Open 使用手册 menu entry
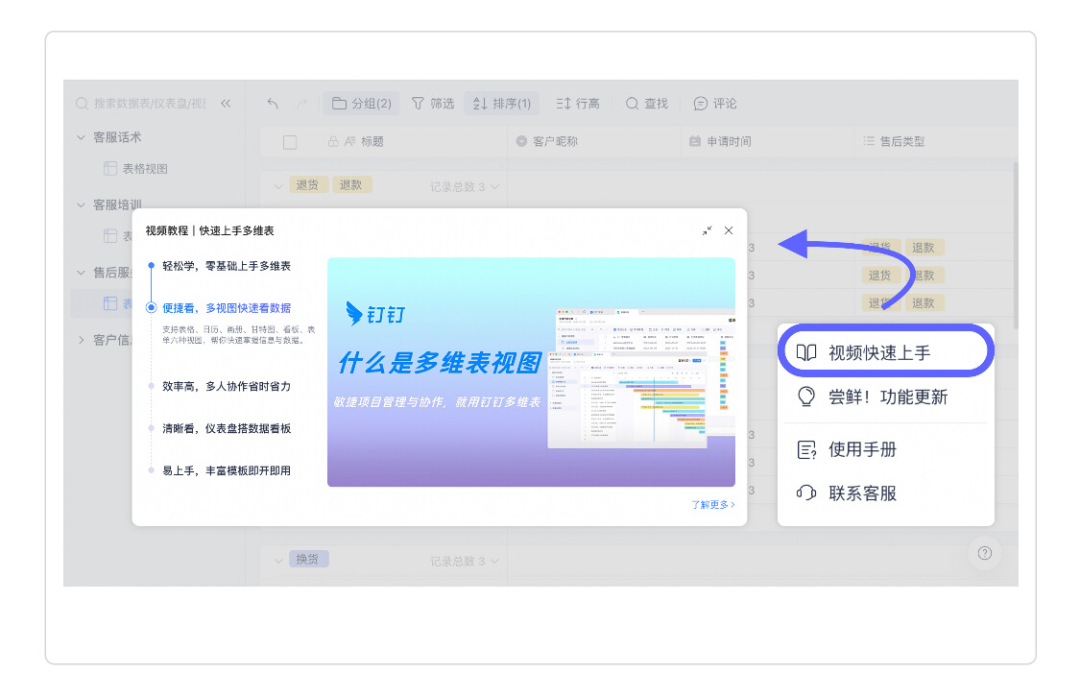Viewport: 1080px width, 697px height. point(862,450)
